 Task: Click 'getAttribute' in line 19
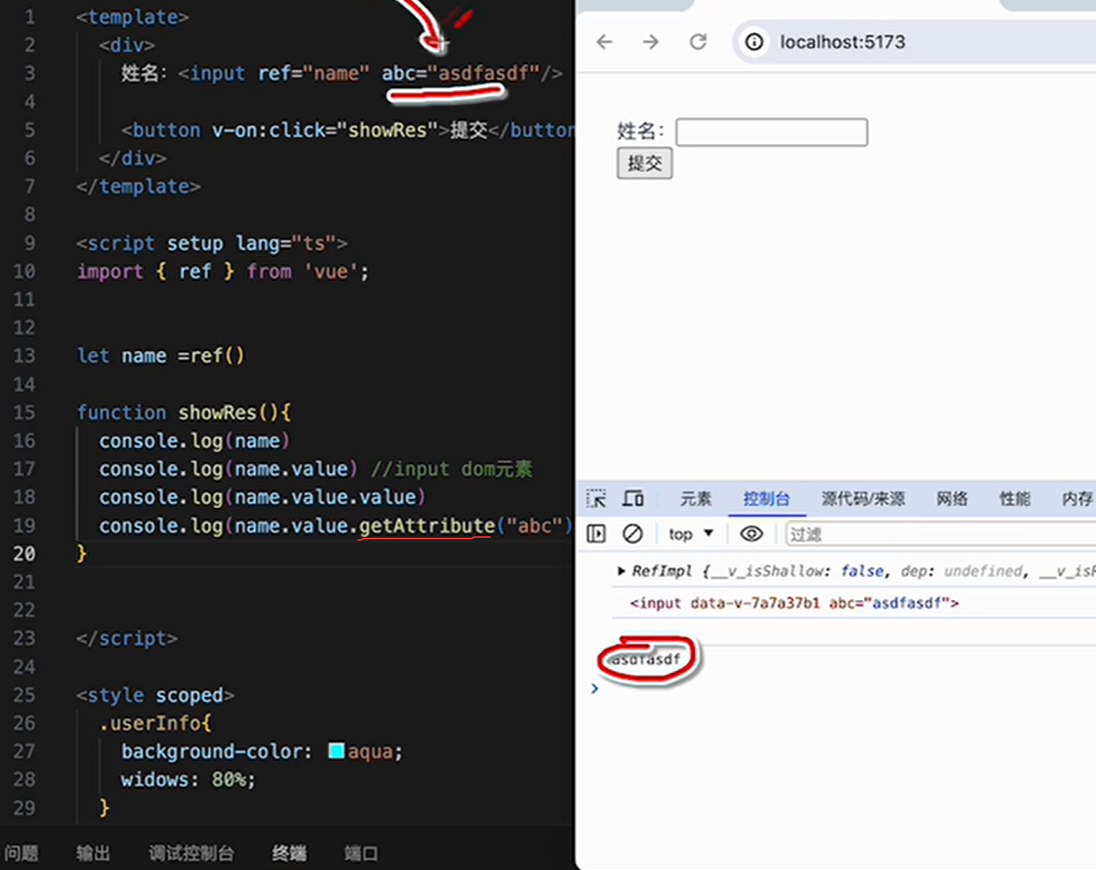(x=426, y=525)
